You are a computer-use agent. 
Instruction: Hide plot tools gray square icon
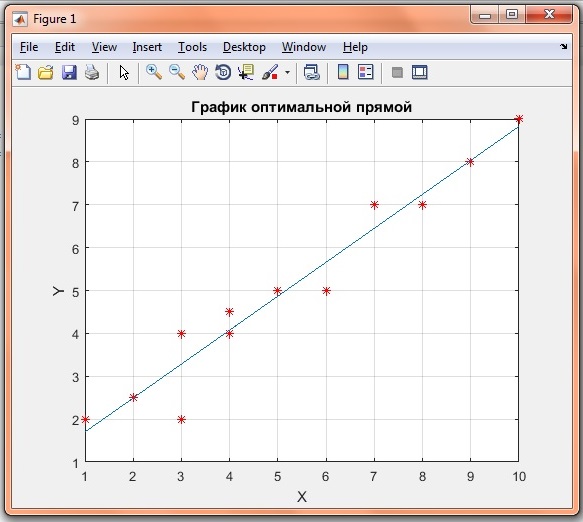(397, 72)
